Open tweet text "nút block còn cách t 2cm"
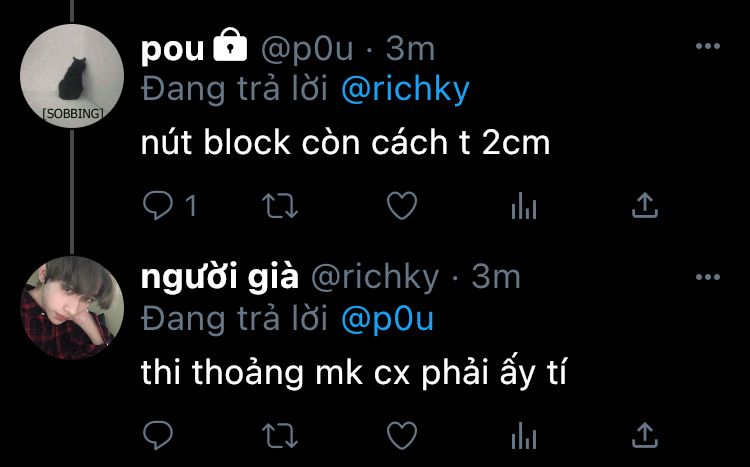This screenshot has width=750, height=467. coord(345,142)
